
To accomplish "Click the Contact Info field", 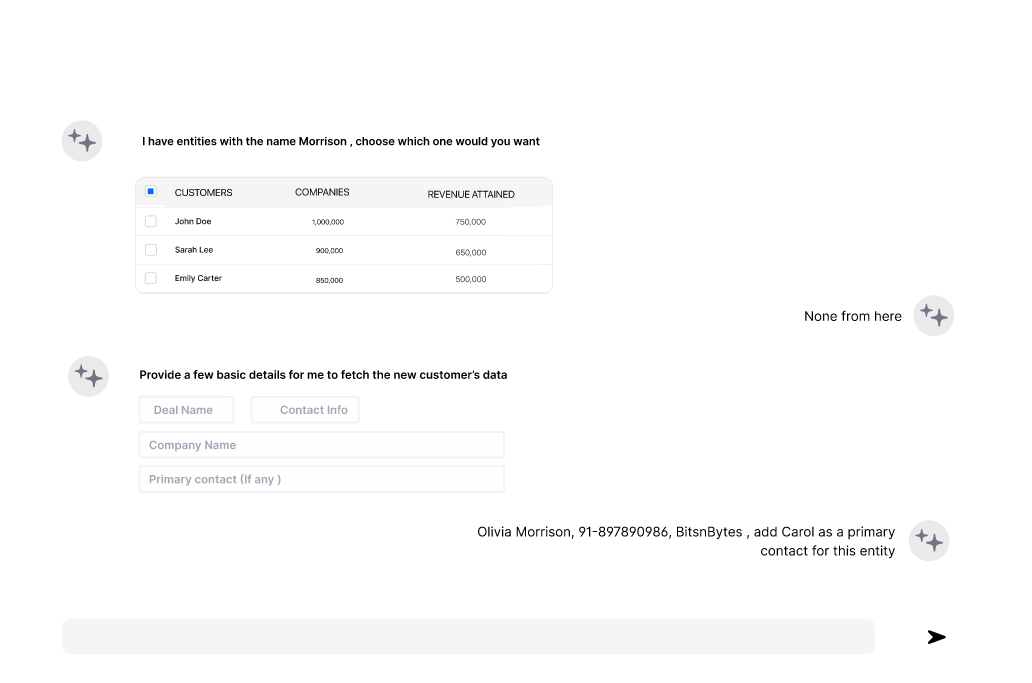I will coord(305,410).
